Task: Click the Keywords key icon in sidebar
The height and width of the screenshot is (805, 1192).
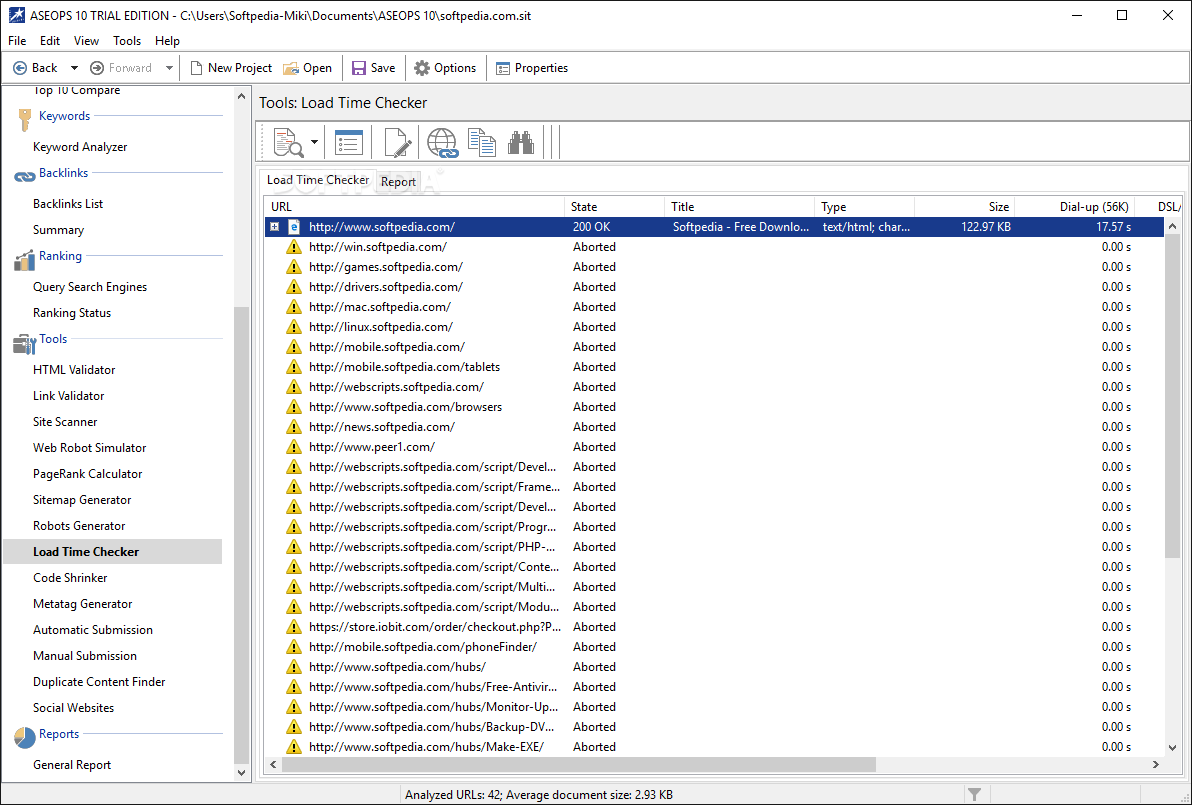Action: tap(24, 119)
